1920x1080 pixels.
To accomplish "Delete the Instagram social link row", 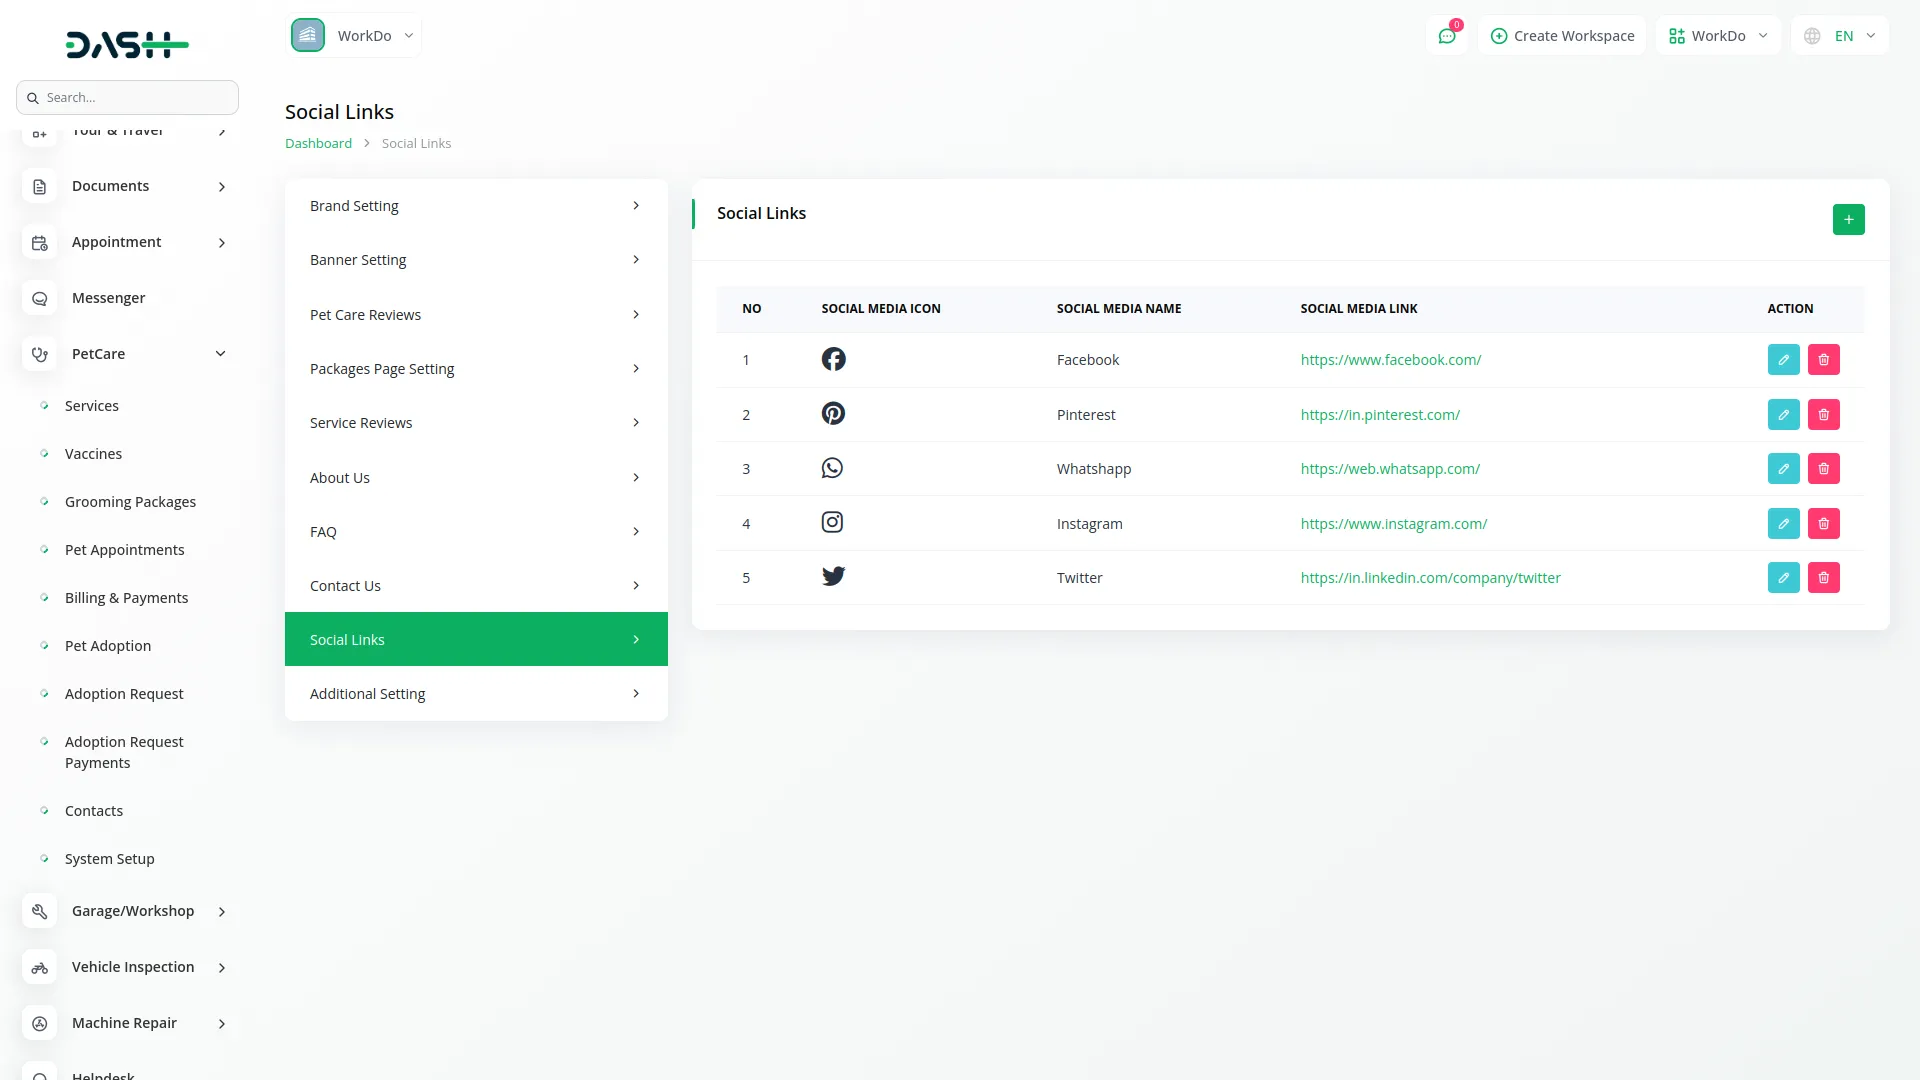I will tap(1823, 524).
